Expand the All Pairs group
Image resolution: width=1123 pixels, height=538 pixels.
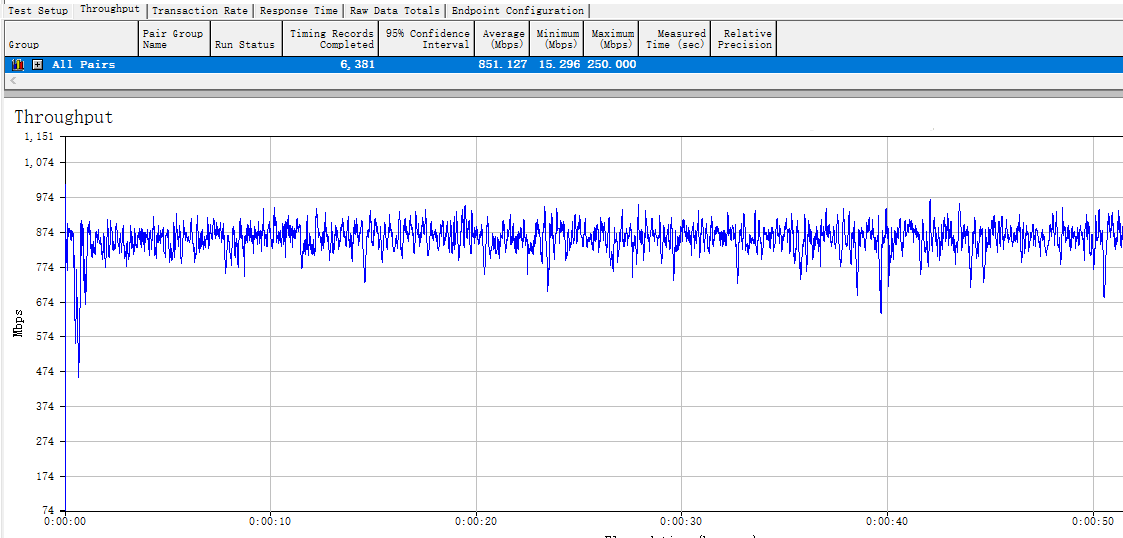coord(37,64)
